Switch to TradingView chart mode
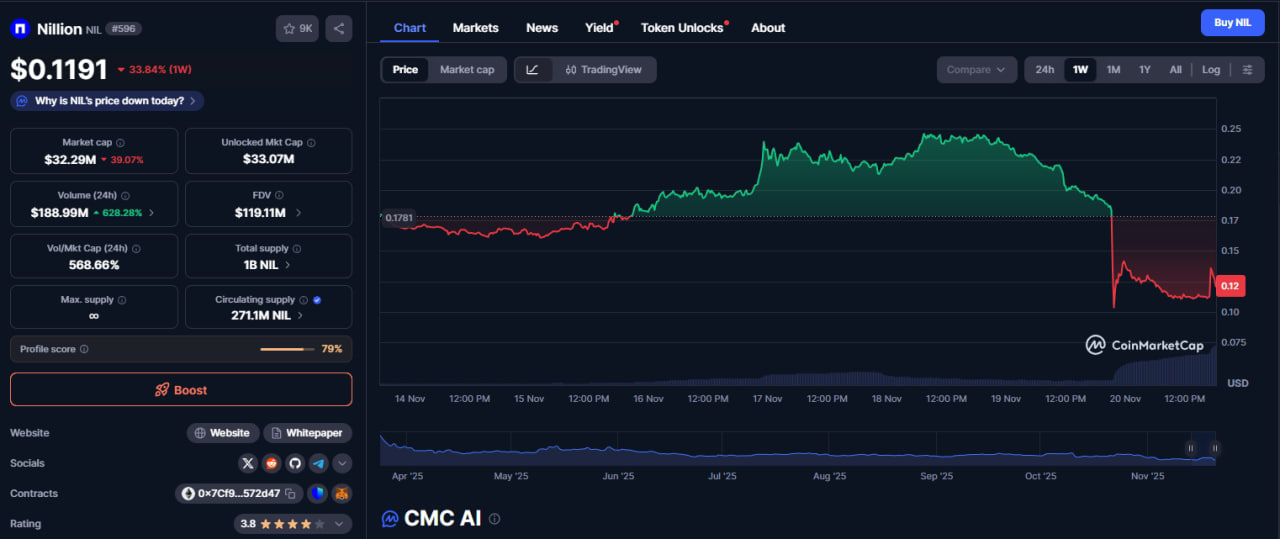The height and width of the screenshot is (539, 1280). click(x=603, y=70)
